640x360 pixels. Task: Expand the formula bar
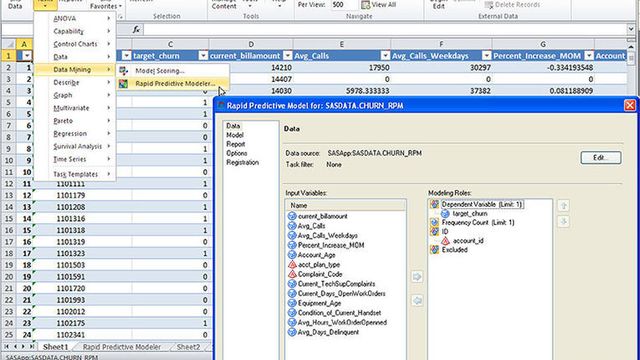click(631, 29)
